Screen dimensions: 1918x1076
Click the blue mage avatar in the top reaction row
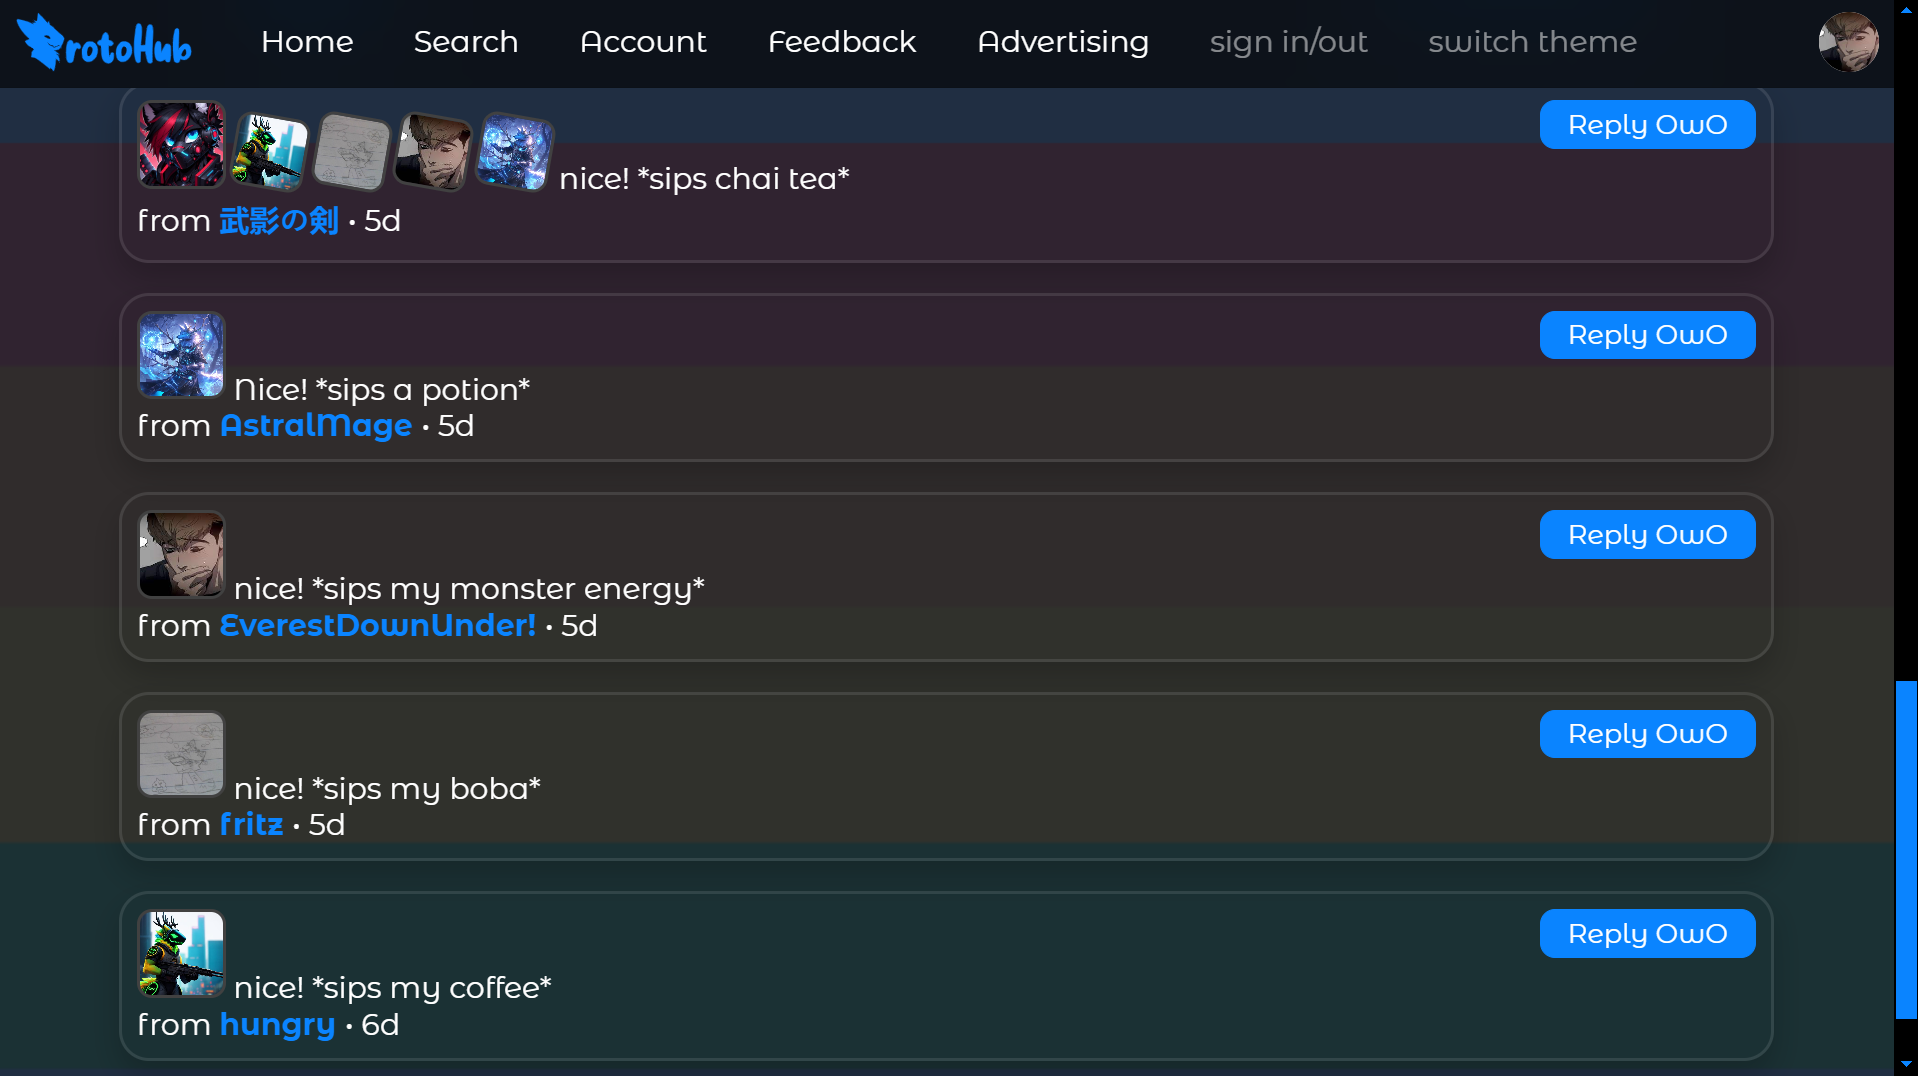click(x=514, y=150)
